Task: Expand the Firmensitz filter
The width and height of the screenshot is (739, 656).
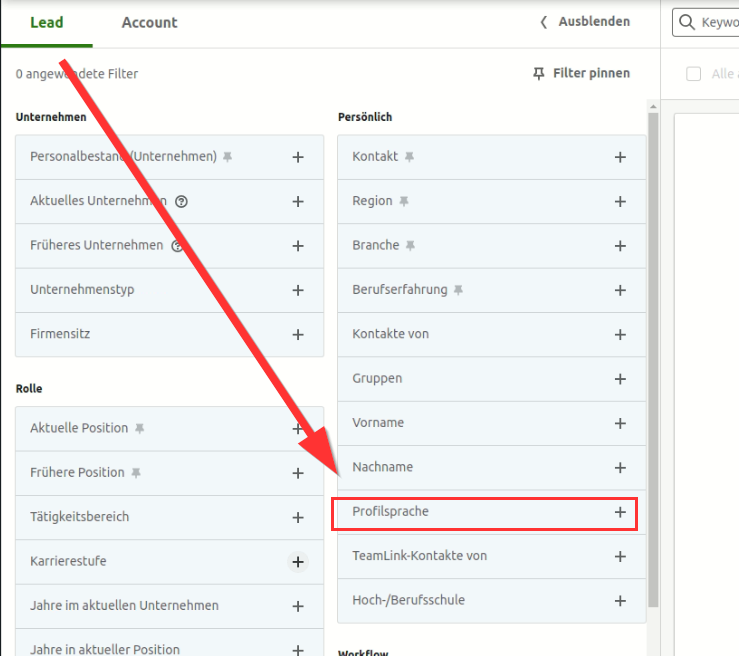Action: coord(297,334)
